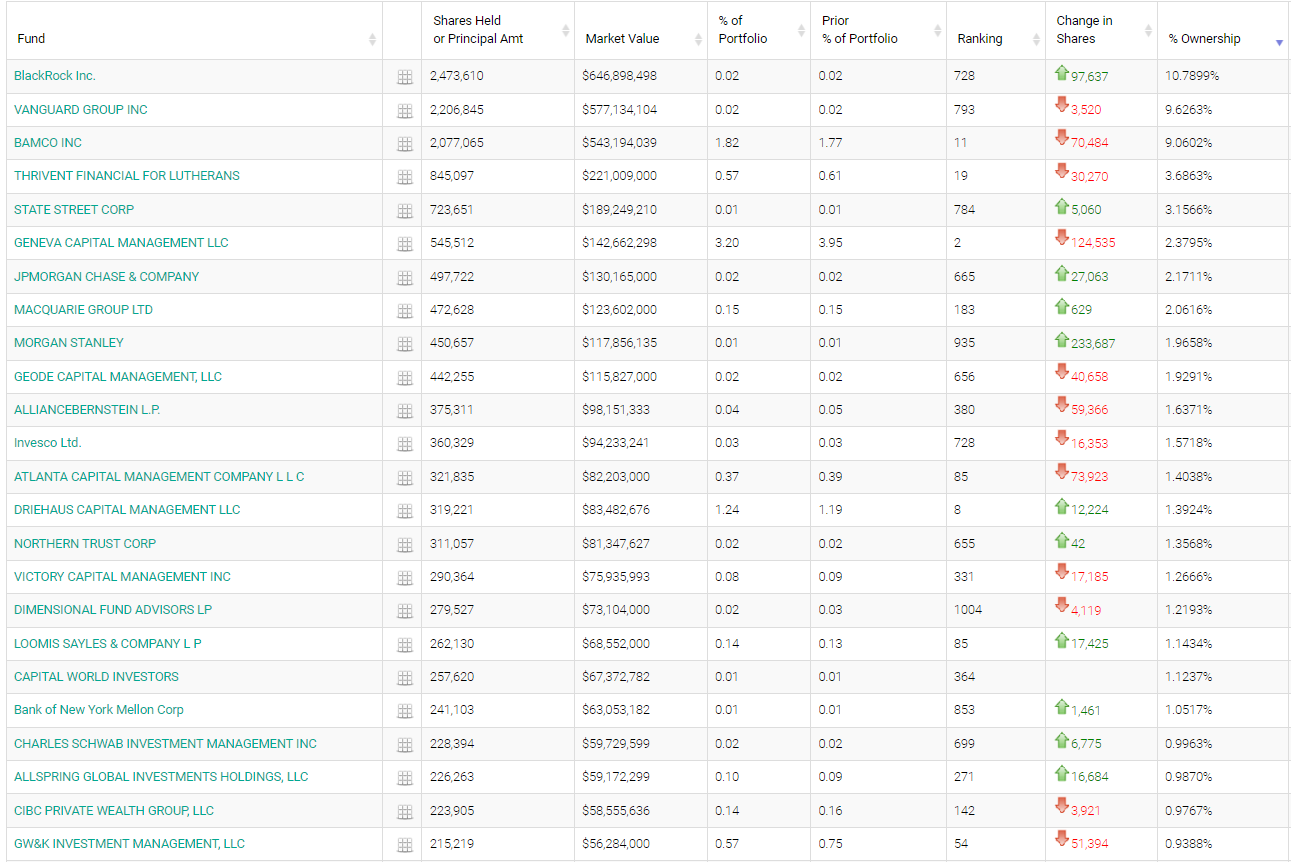Open DRIEHAUS CAPITAL MANAGEMENT LLC link
This screenshot has width=1291, height=862.
coord(127,510)
